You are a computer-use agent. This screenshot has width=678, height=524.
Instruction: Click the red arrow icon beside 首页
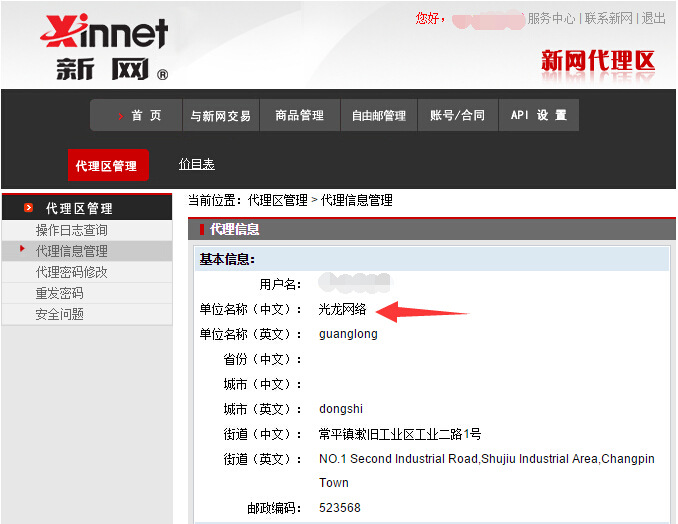pyautogui.click(x=121, y=116)
